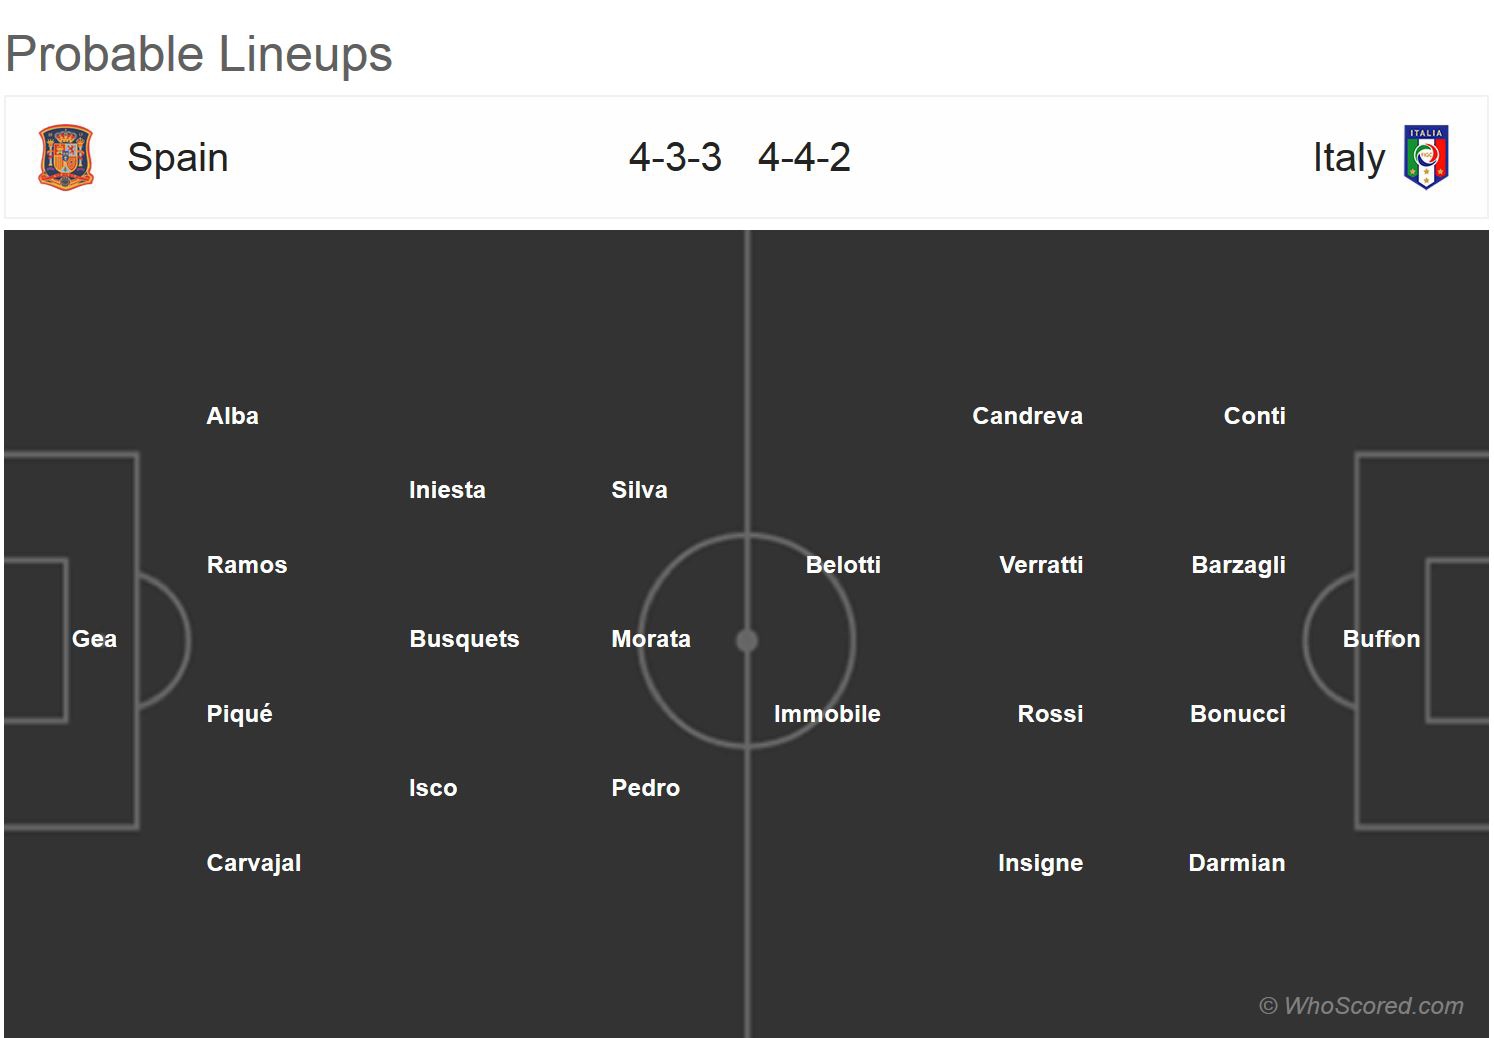
Task: Click the Spain team crest icon
Action: 66,158
